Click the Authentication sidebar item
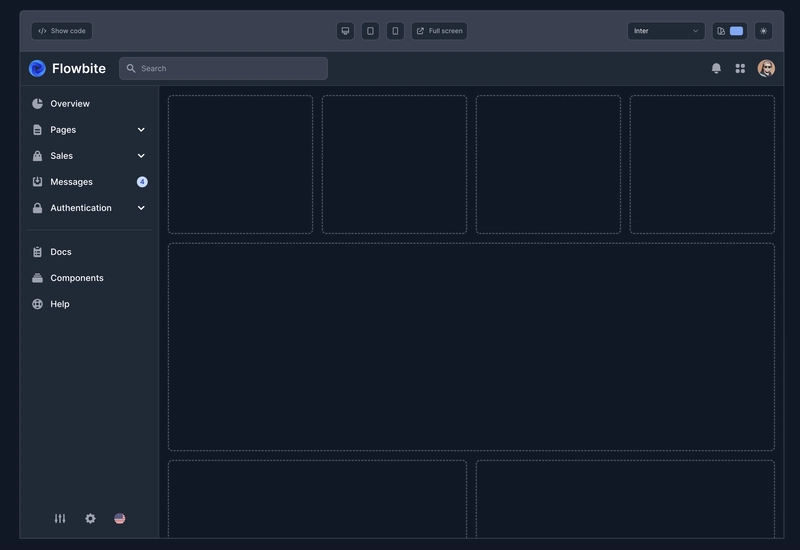 pos(89,208)
